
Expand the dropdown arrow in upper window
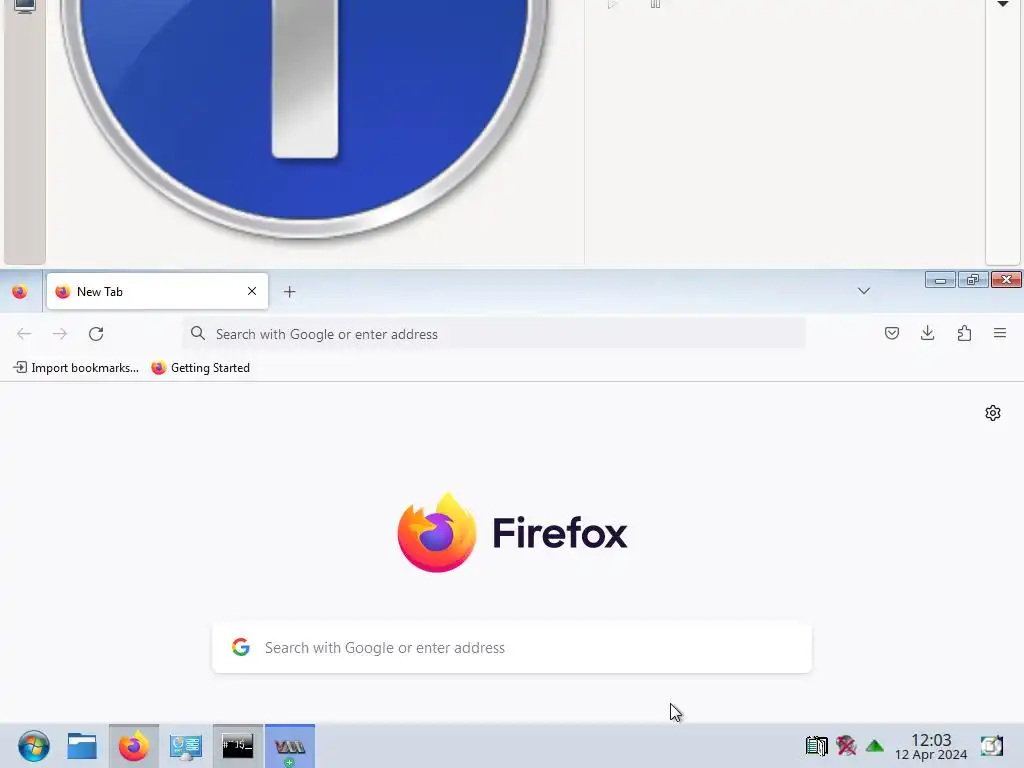(1002, 4)
